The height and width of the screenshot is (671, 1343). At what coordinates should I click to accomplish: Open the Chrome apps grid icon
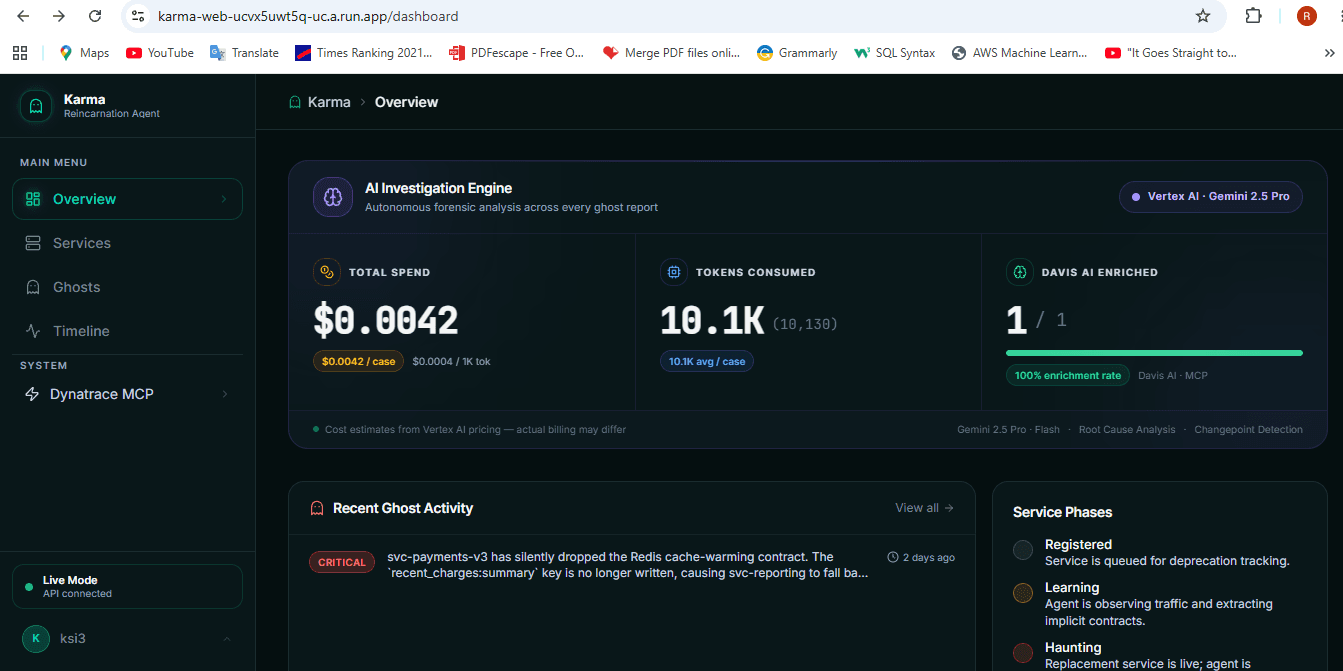click(x=21, y=53)
